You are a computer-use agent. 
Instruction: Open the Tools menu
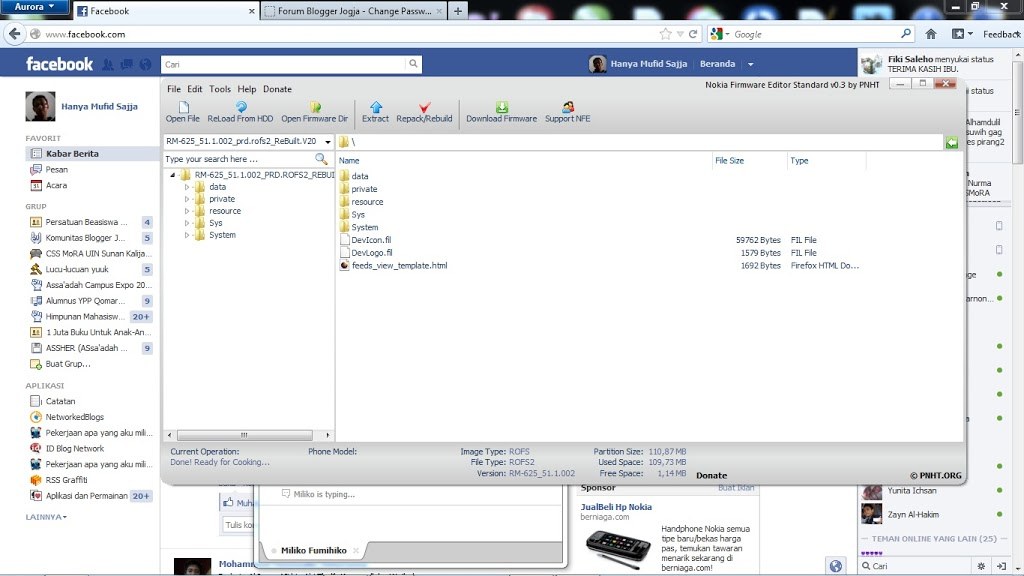[219, 89]
